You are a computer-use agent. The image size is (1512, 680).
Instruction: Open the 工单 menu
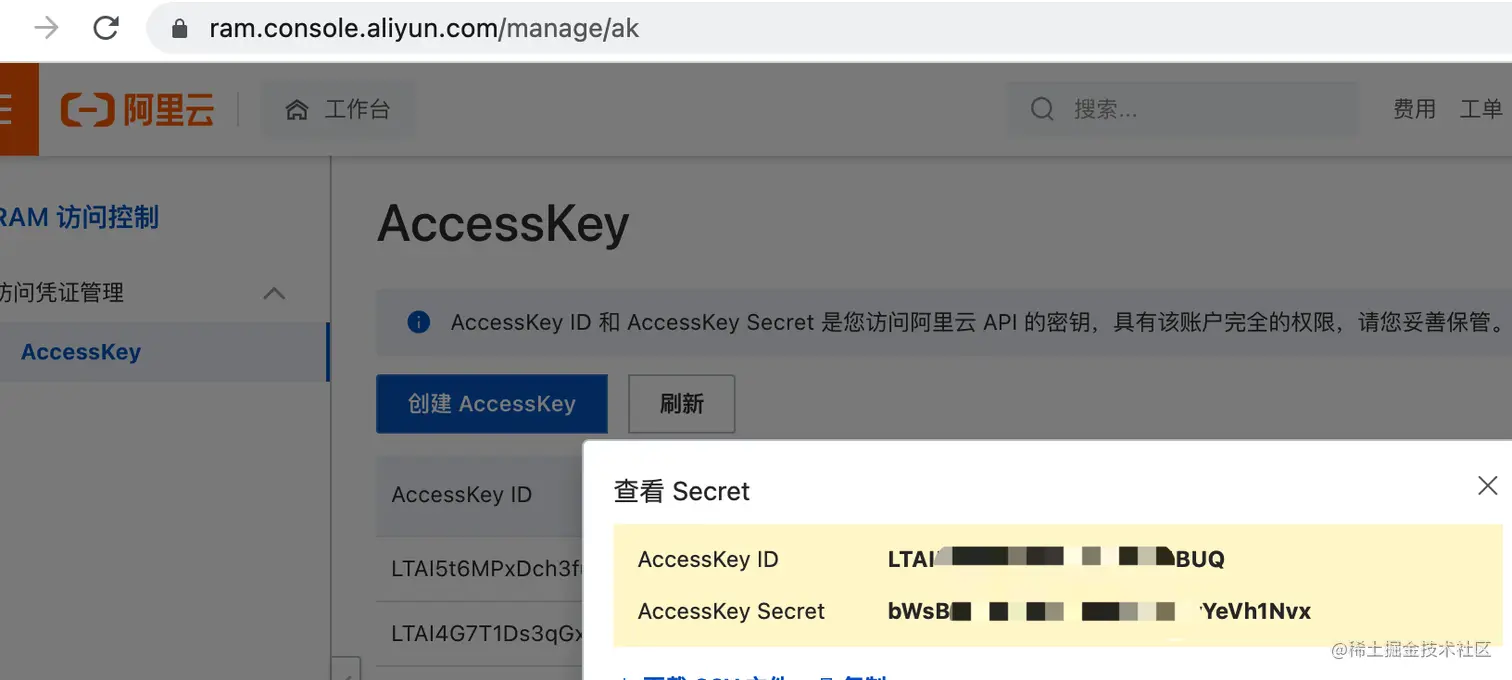tap(1480, 109)
